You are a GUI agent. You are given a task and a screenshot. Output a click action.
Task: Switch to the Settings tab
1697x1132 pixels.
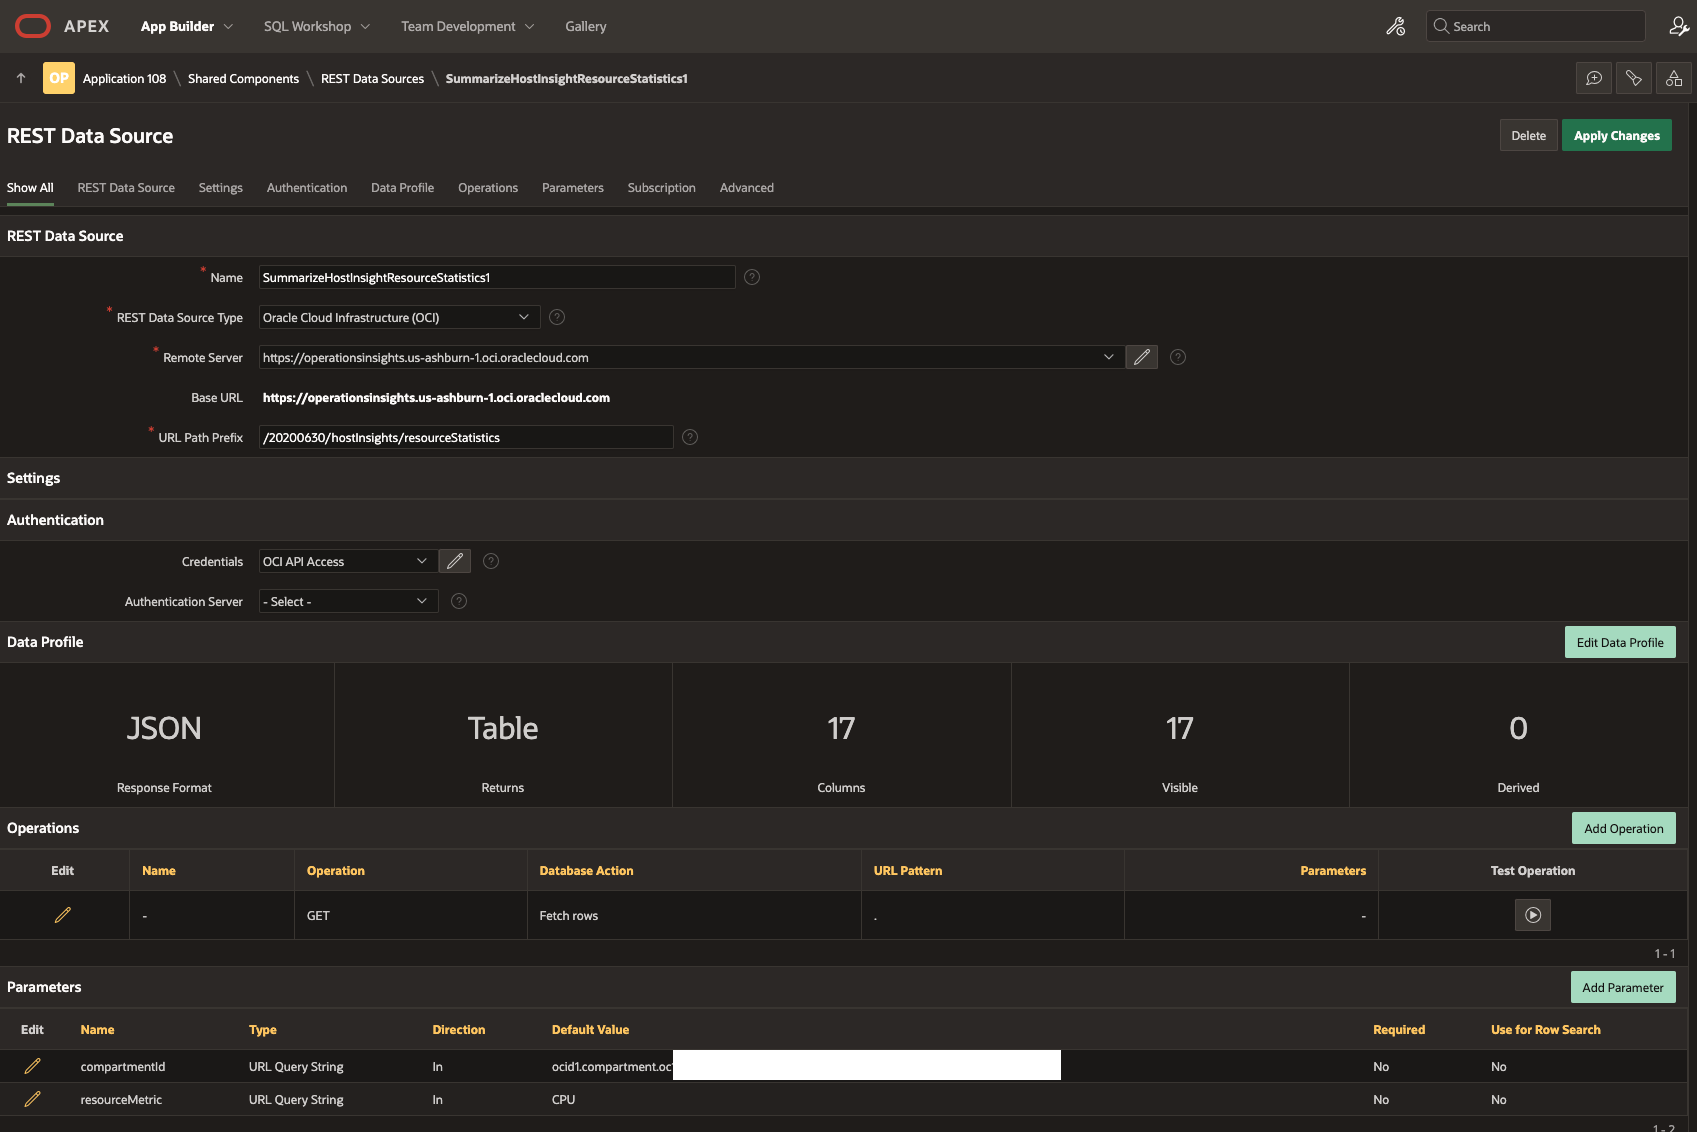click(221, 187)
